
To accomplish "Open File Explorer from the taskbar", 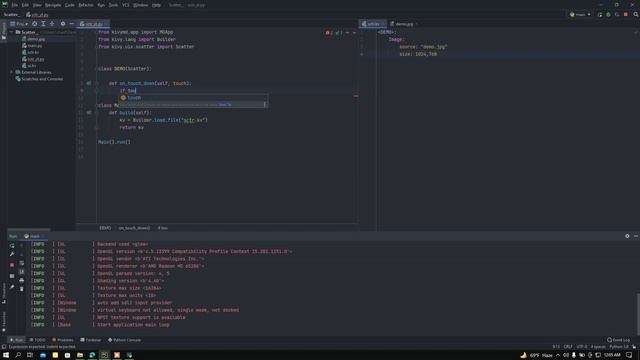I will (x=80, y=355).
